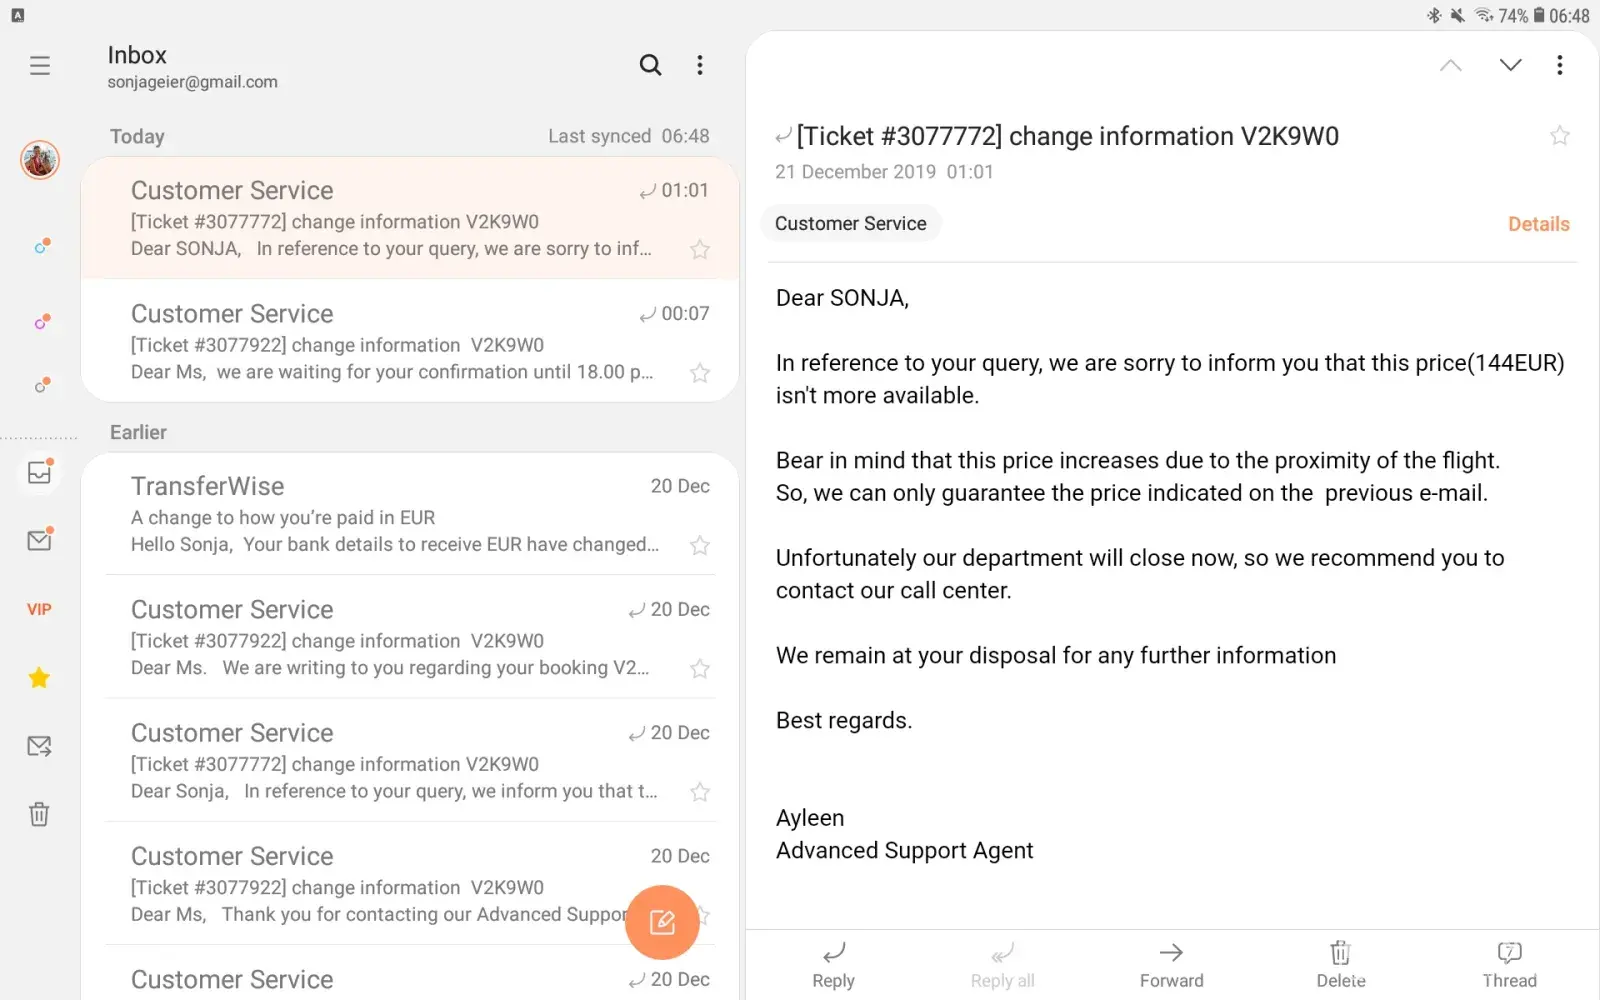Star the open email in header
The height and width of the screenshot is (1000, 1600).
tap(1559, 136)
